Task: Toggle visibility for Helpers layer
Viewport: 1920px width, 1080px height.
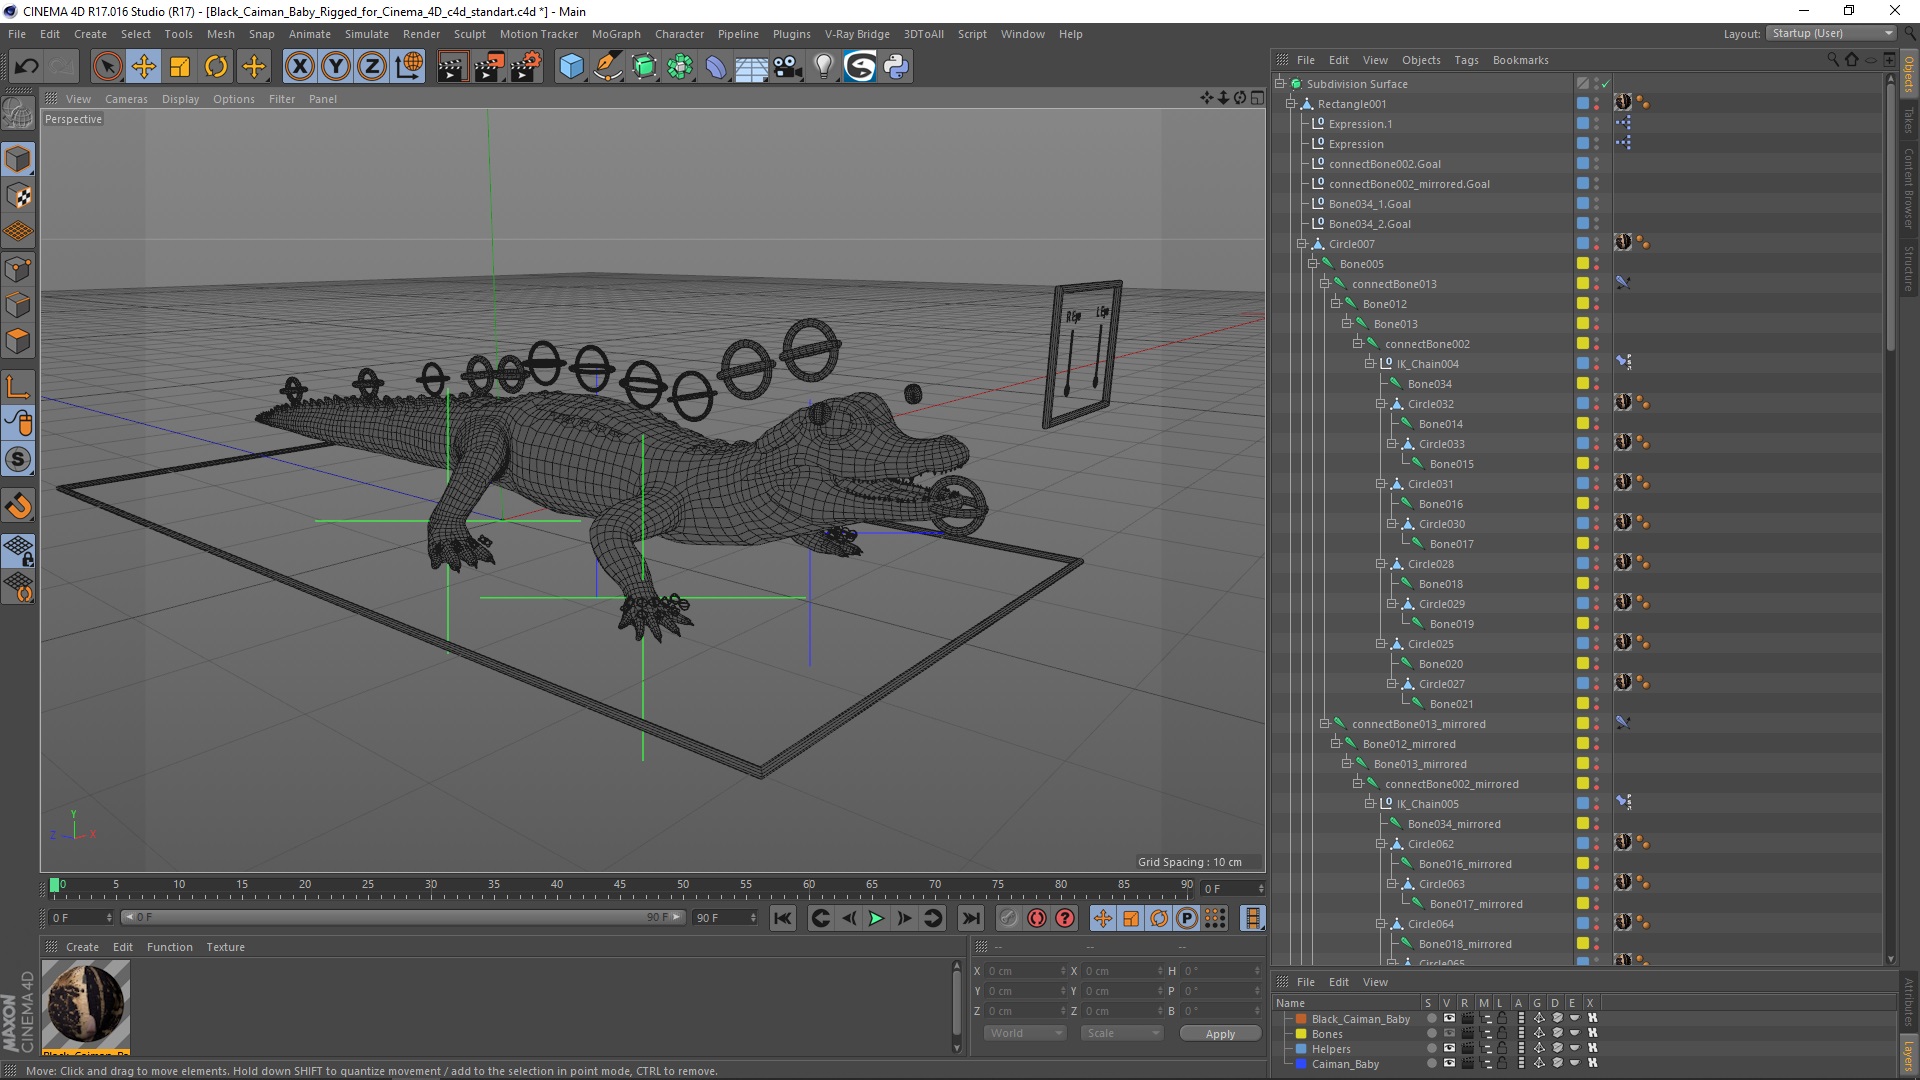Action: point(1449,1049)
